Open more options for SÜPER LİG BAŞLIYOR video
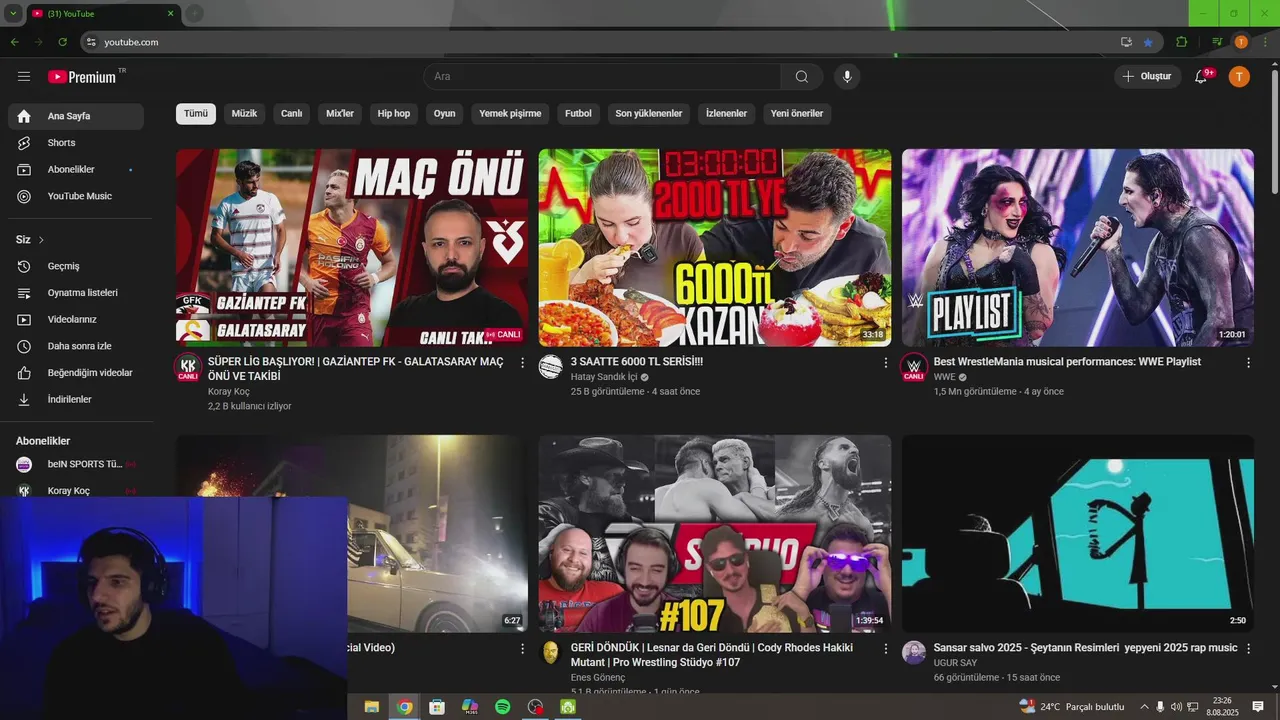The width and height of the screenshot is (1280, 720). pos(522,363)
